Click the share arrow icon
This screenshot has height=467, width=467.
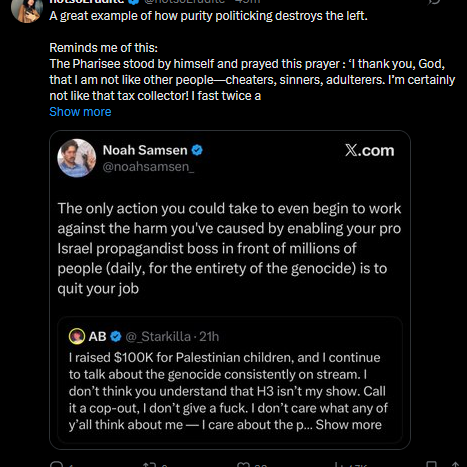[455, 465]
